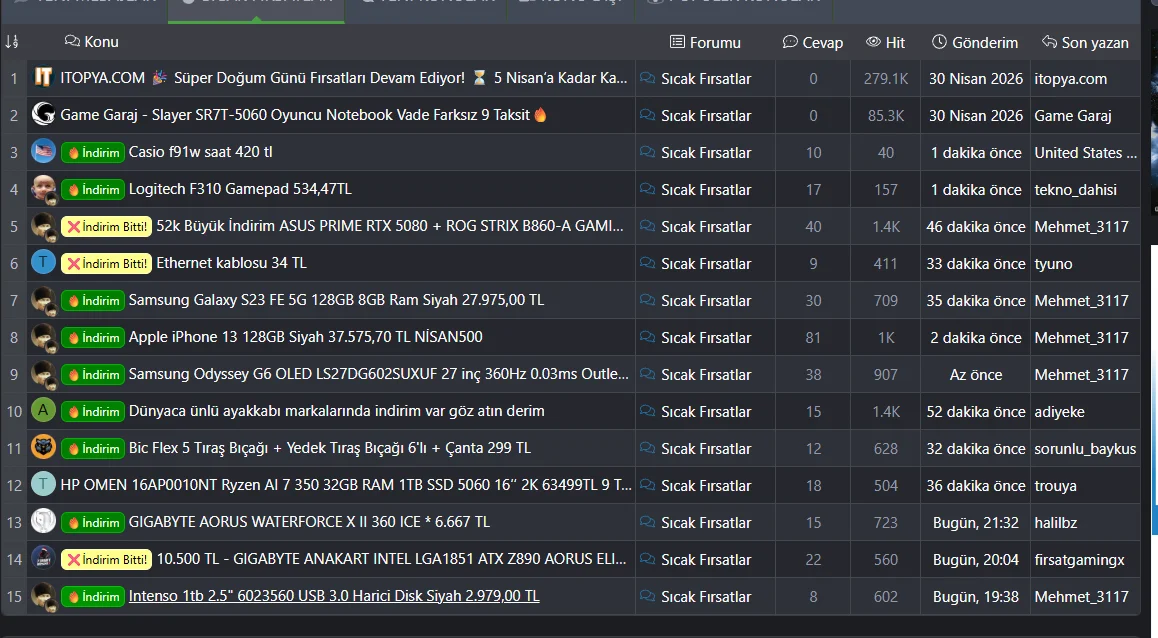
Task: Open Dünyaca ünlü ayakkabı markalarında topic
Action: coord(336,411)
